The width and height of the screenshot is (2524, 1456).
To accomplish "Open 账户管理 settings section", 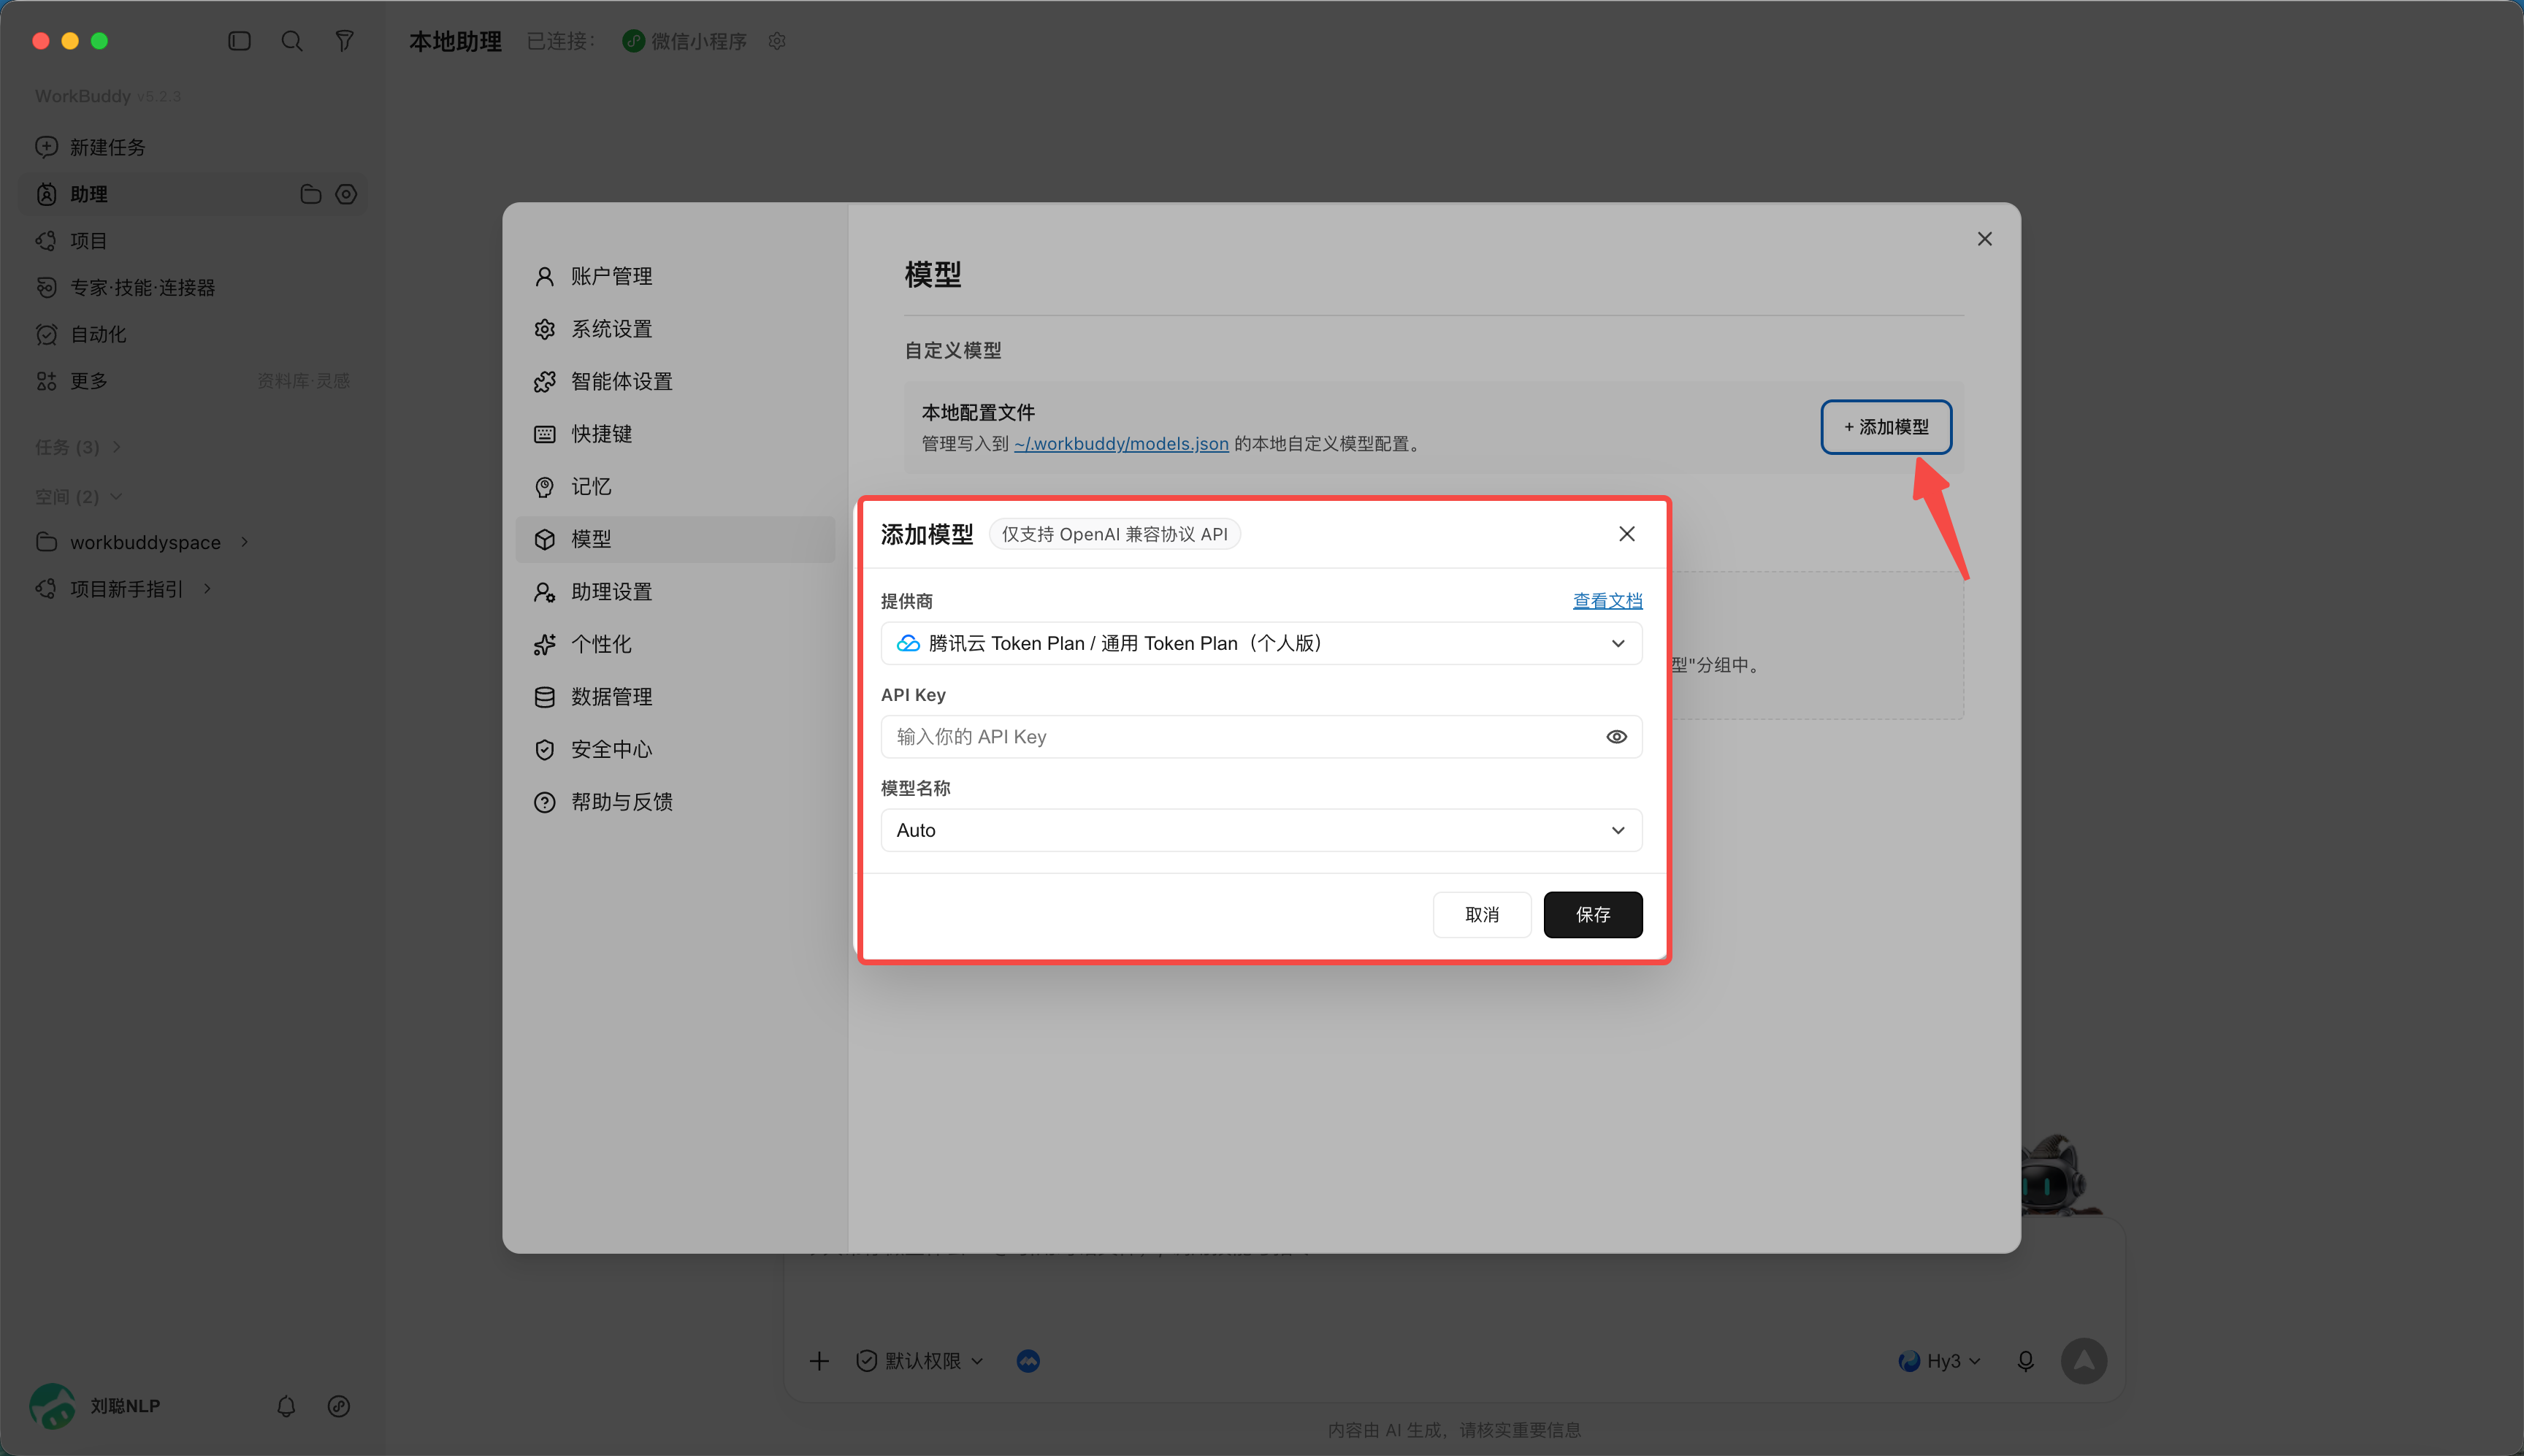I will pyautogui.click(x=676, y=276).
